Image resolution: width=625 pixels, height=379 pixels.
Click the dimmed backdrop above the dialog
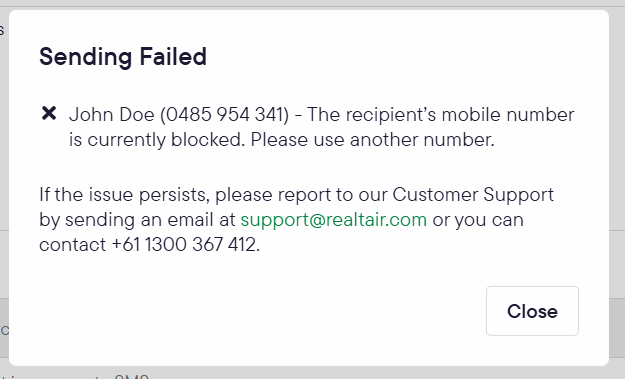(312, 4)
